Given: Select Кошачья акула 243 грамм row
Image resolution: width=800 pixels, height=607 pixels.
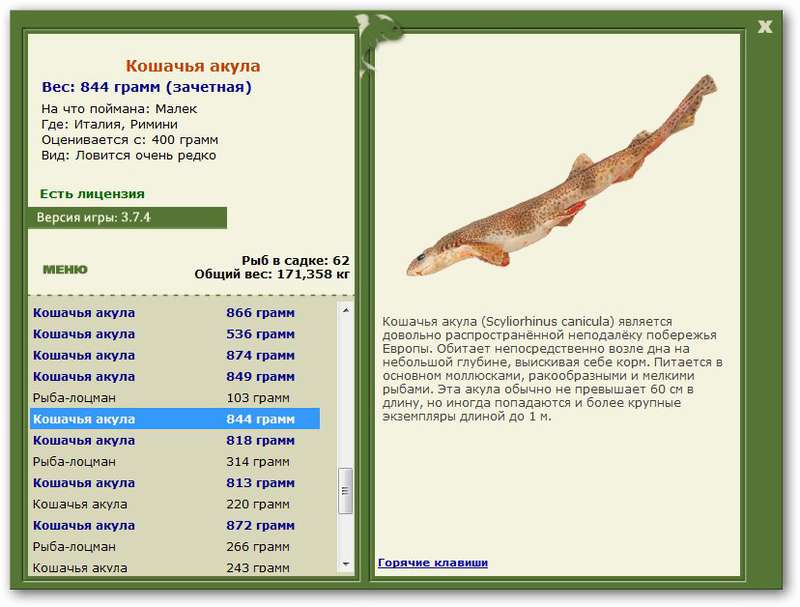Looking at the screenshot, I should pos(175,567).
